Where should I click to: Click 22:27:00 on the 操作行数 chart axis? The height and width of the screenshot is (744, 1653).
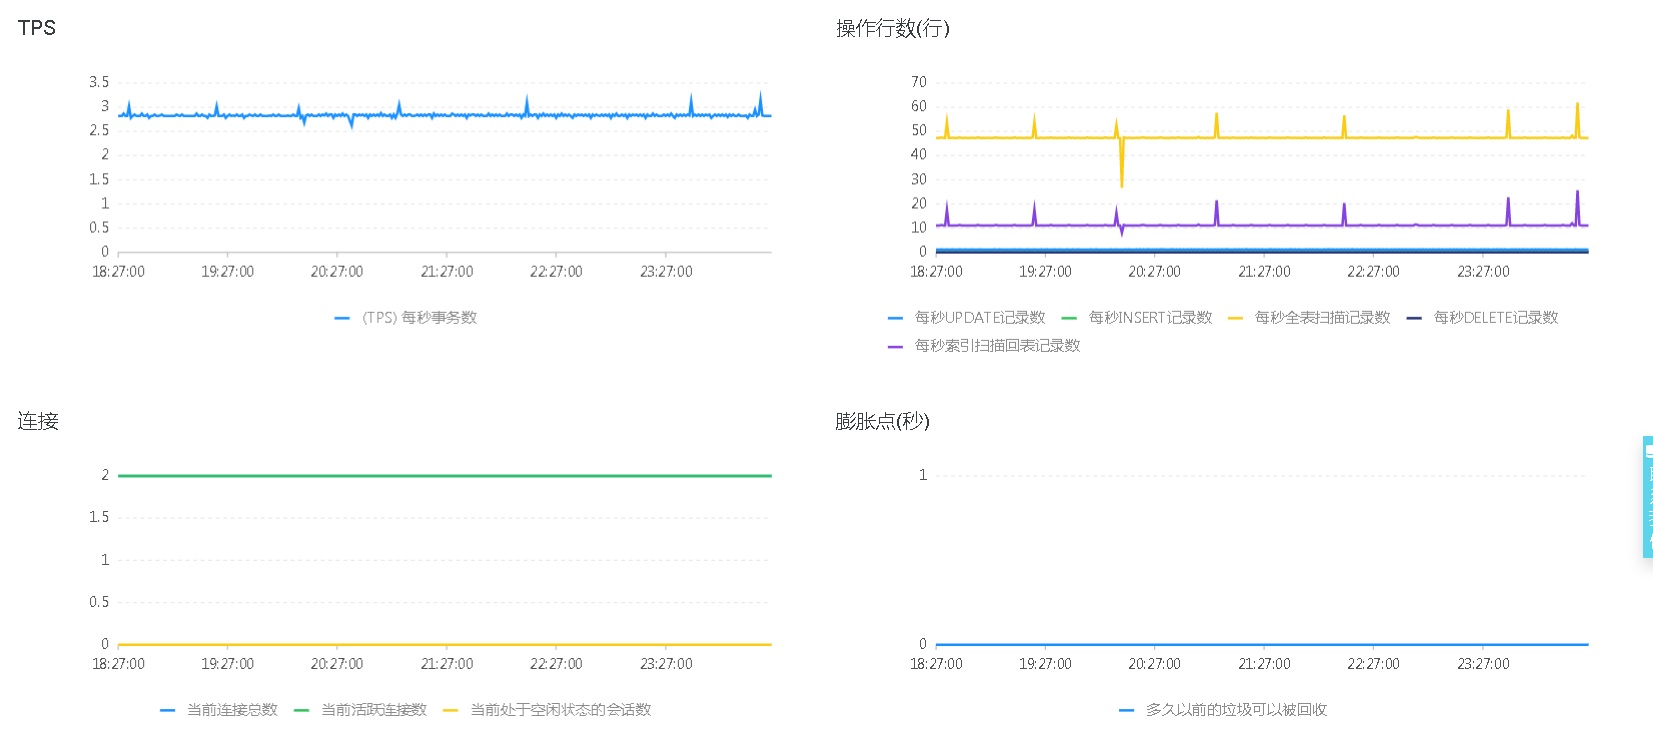click(1373, 272)
